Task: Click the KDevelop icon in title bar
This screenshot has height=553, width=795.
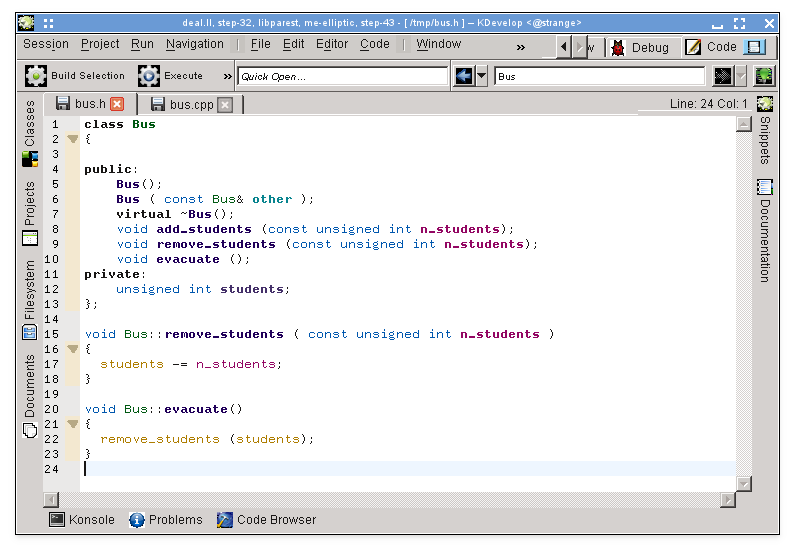Action: click(26, 23)
